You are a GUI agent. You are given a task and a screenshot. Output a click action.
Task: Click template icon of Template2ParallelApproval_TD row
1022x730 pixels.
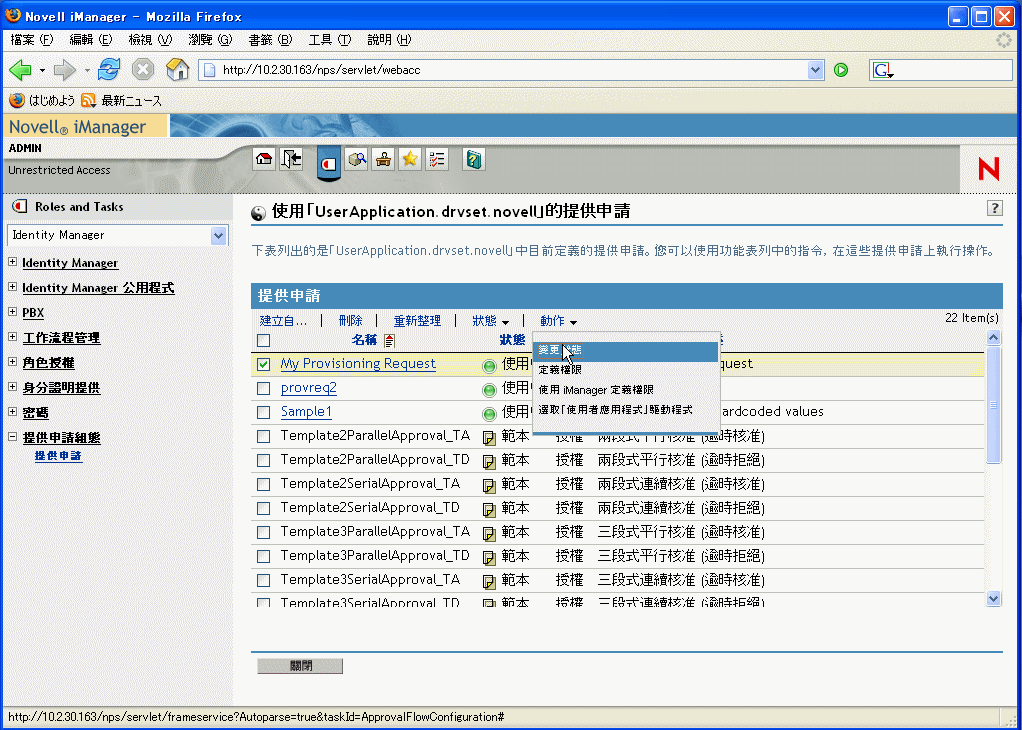pos(489,461)
